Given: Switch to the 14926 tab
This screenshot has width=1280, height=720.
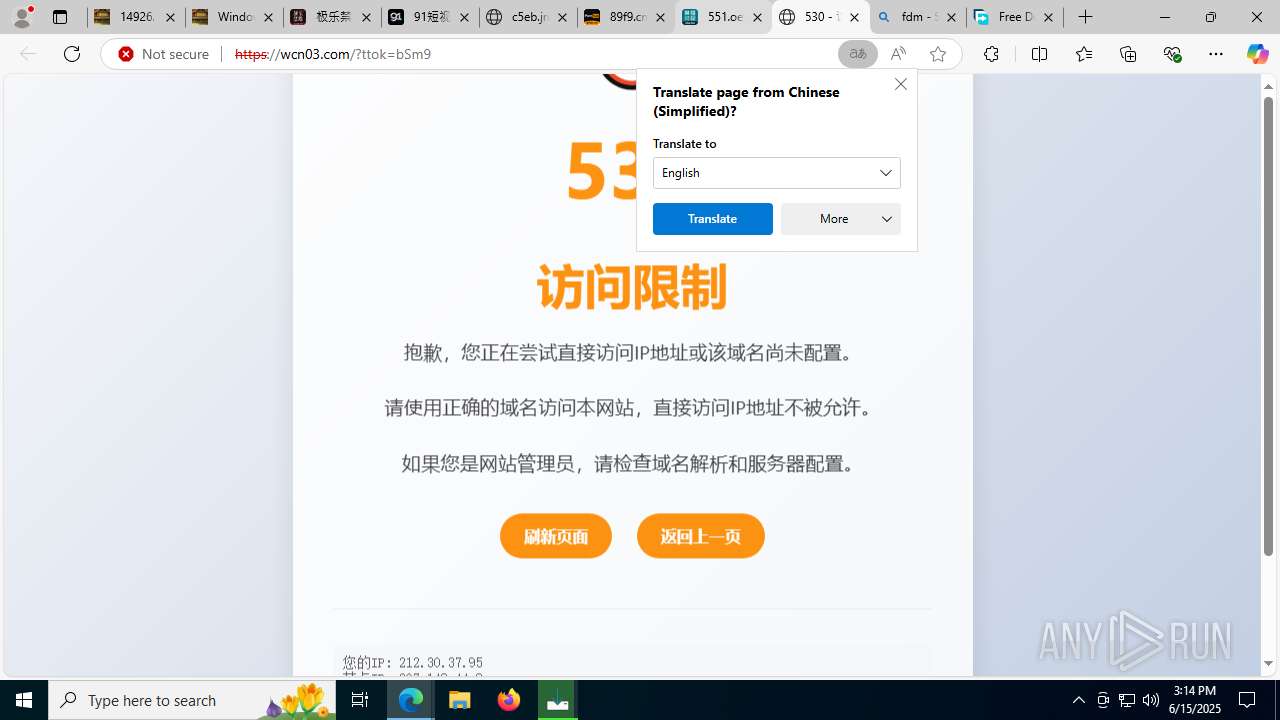Looking at the screenshot, I should [136, 17].
